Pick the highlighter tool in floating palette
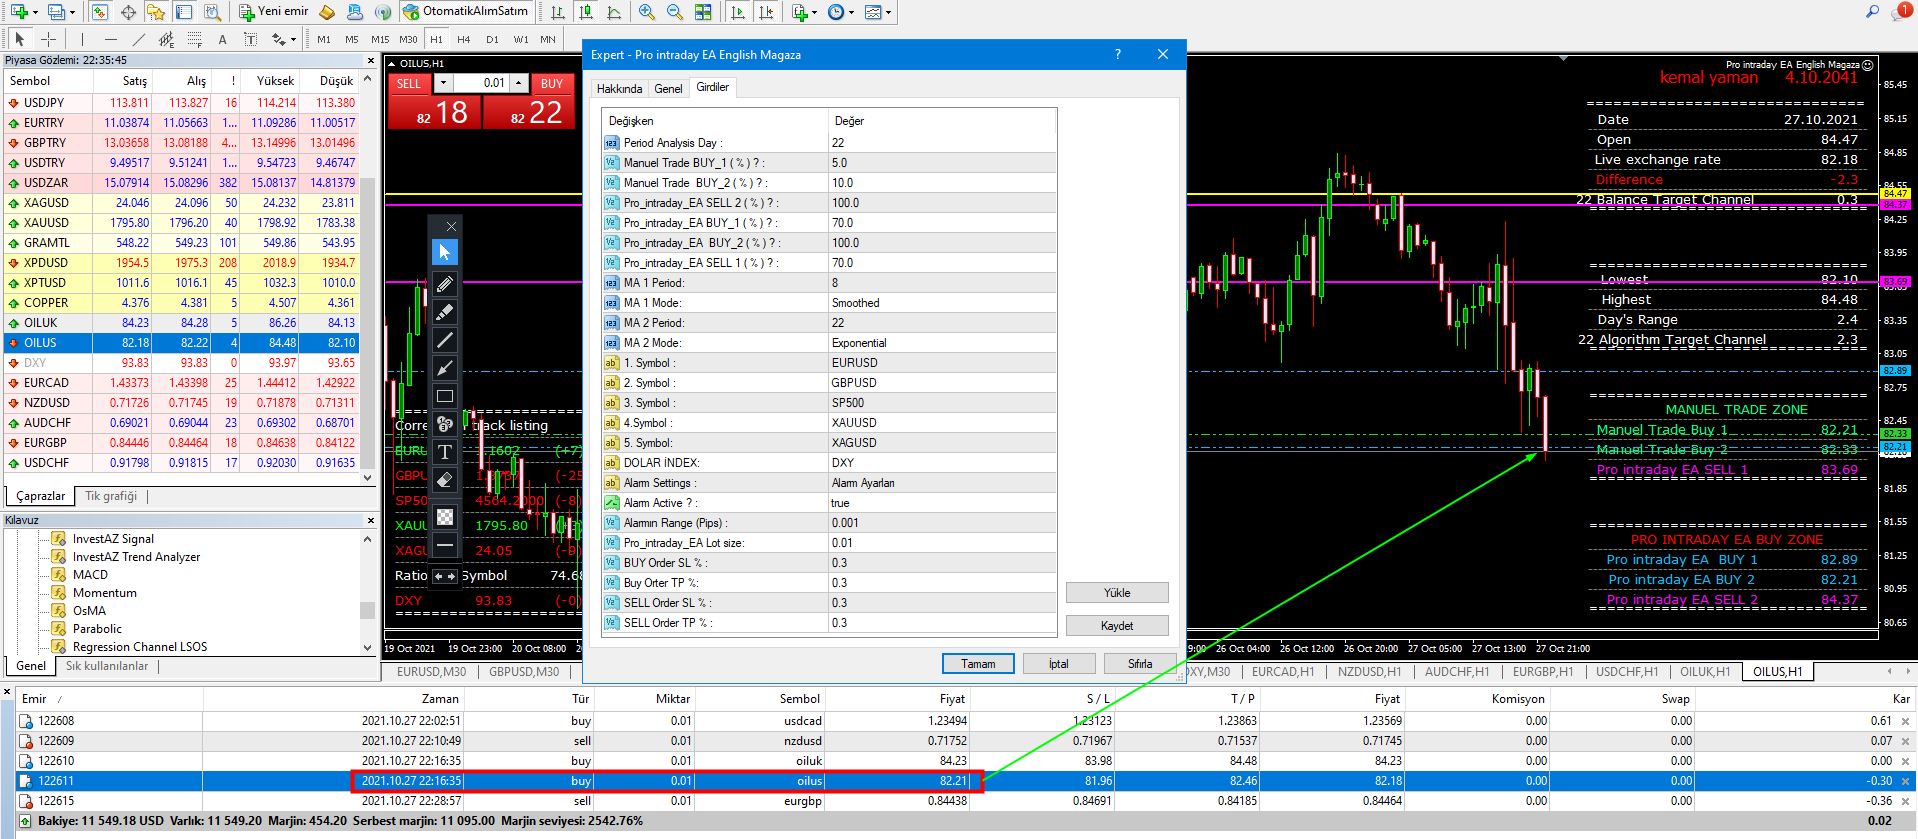The image size is (1918, 839). (x=445, y=312)
